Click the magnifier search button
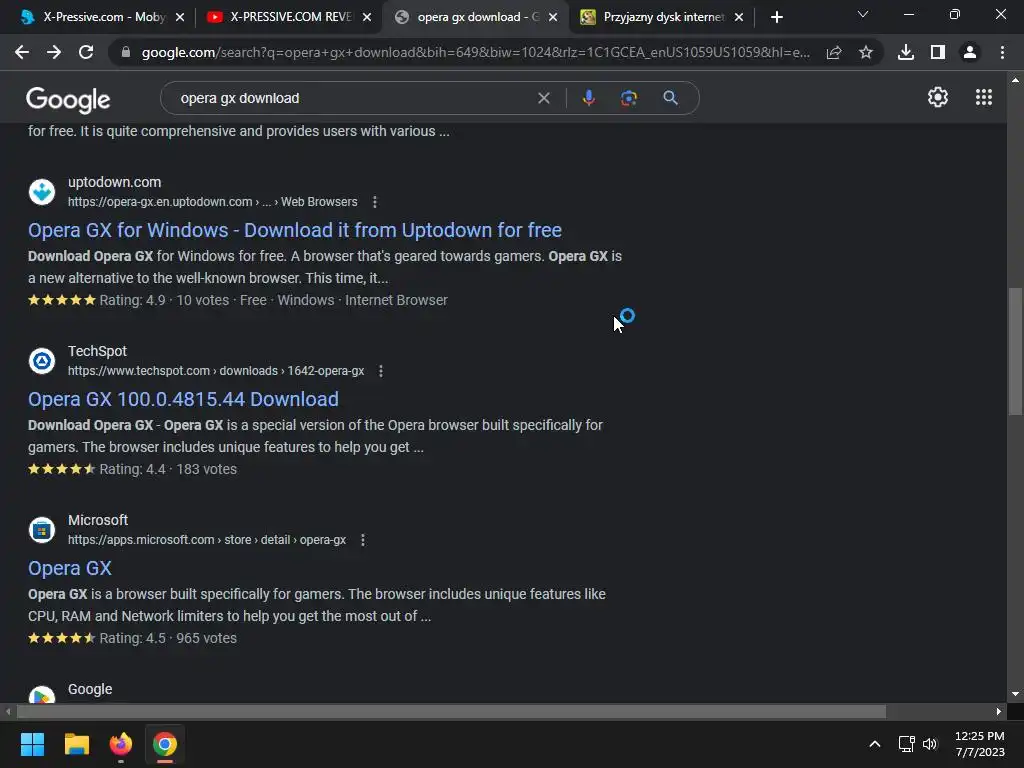Image resolution: width=1024 pixels, height=768 pixels. click(670, 98)
